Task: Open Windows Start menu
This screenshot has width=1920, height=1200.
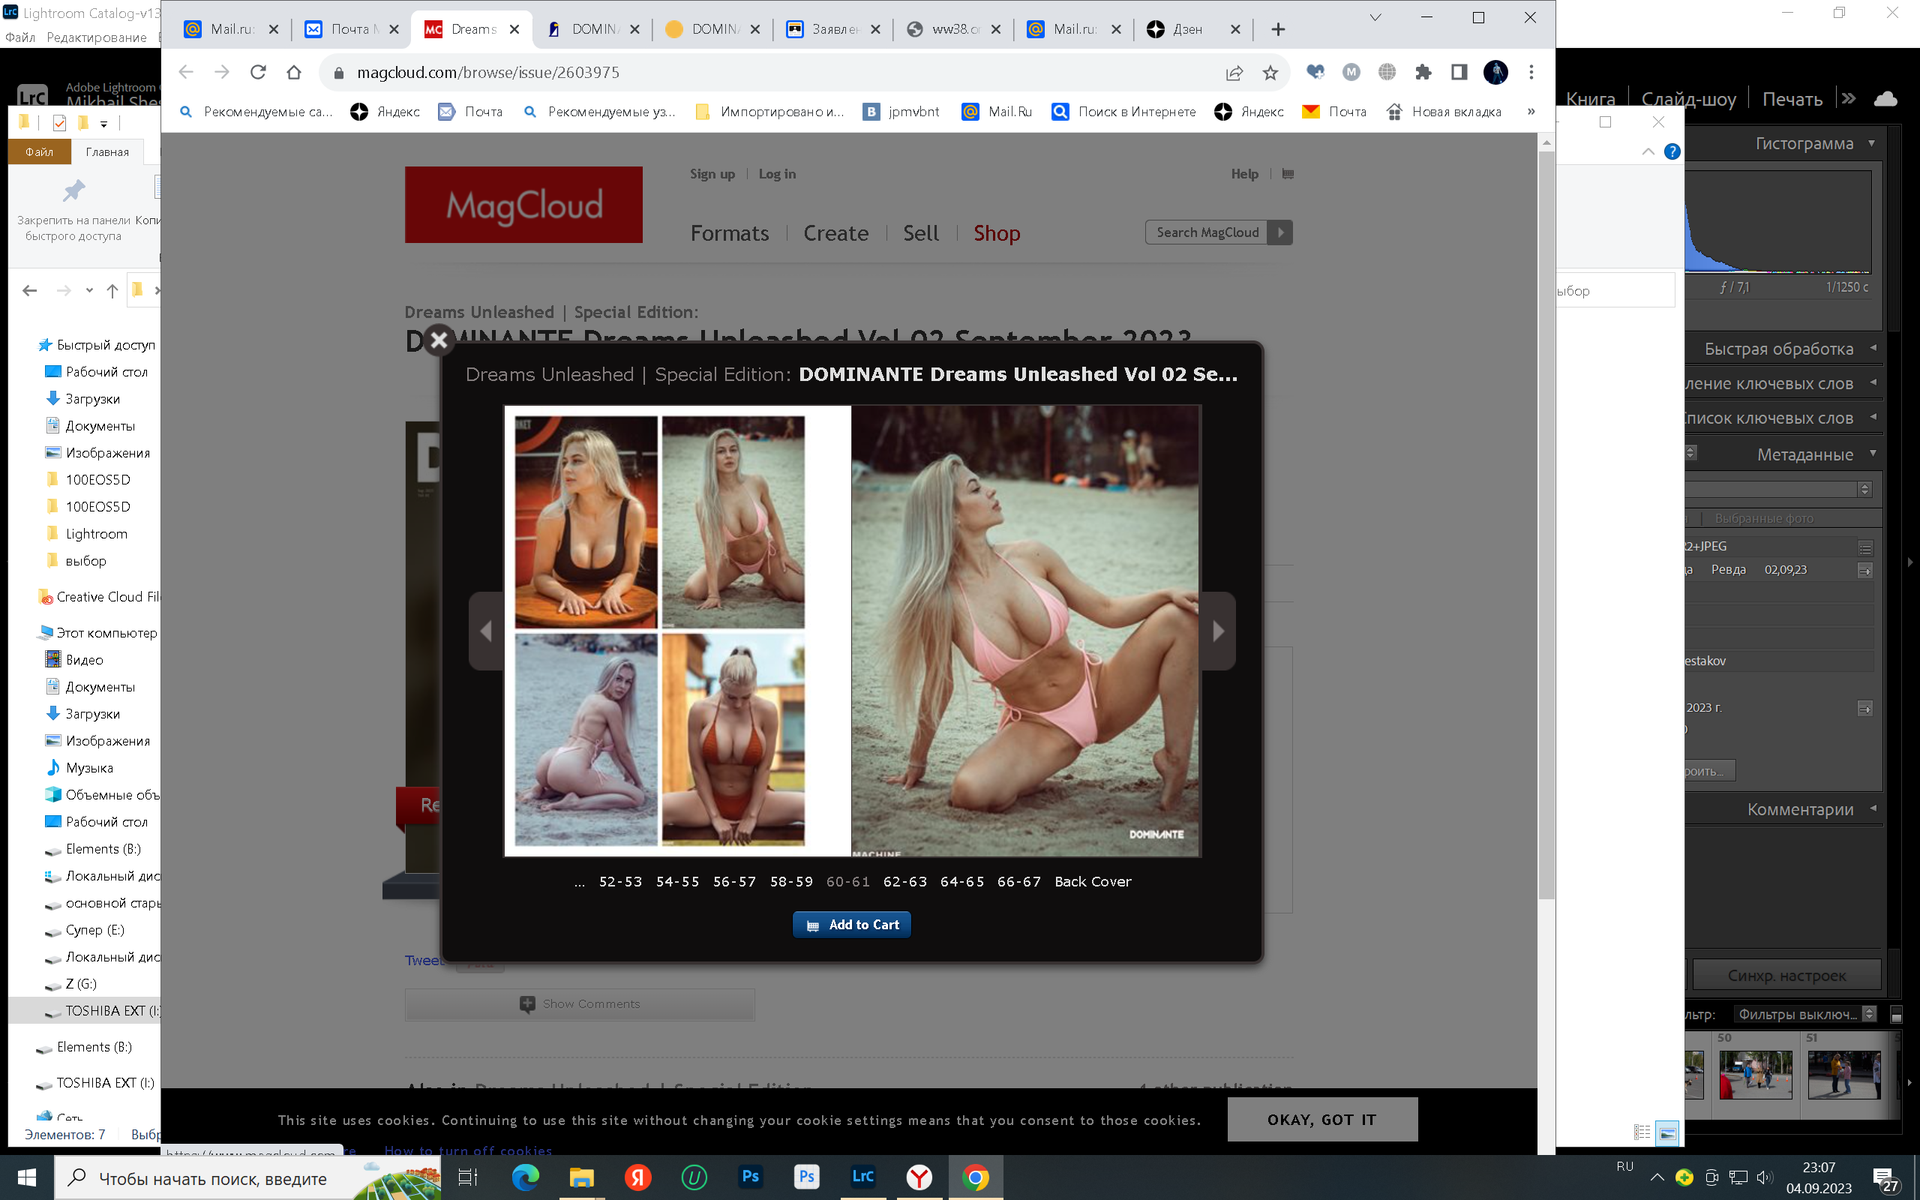Action: (27, 1178)
